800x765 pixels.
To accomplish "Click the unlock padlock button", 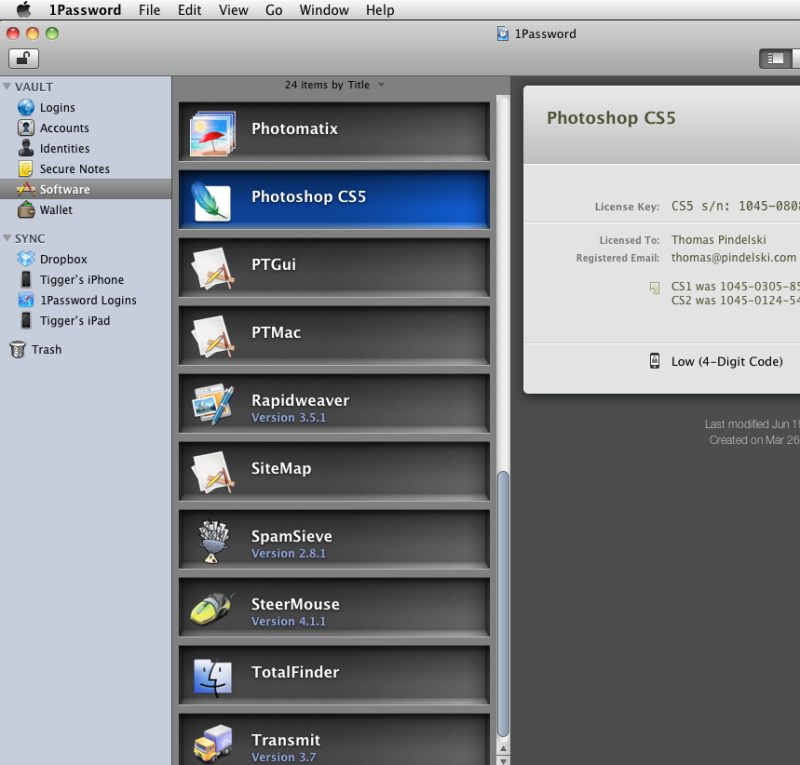I will click(x=23, y=59).
